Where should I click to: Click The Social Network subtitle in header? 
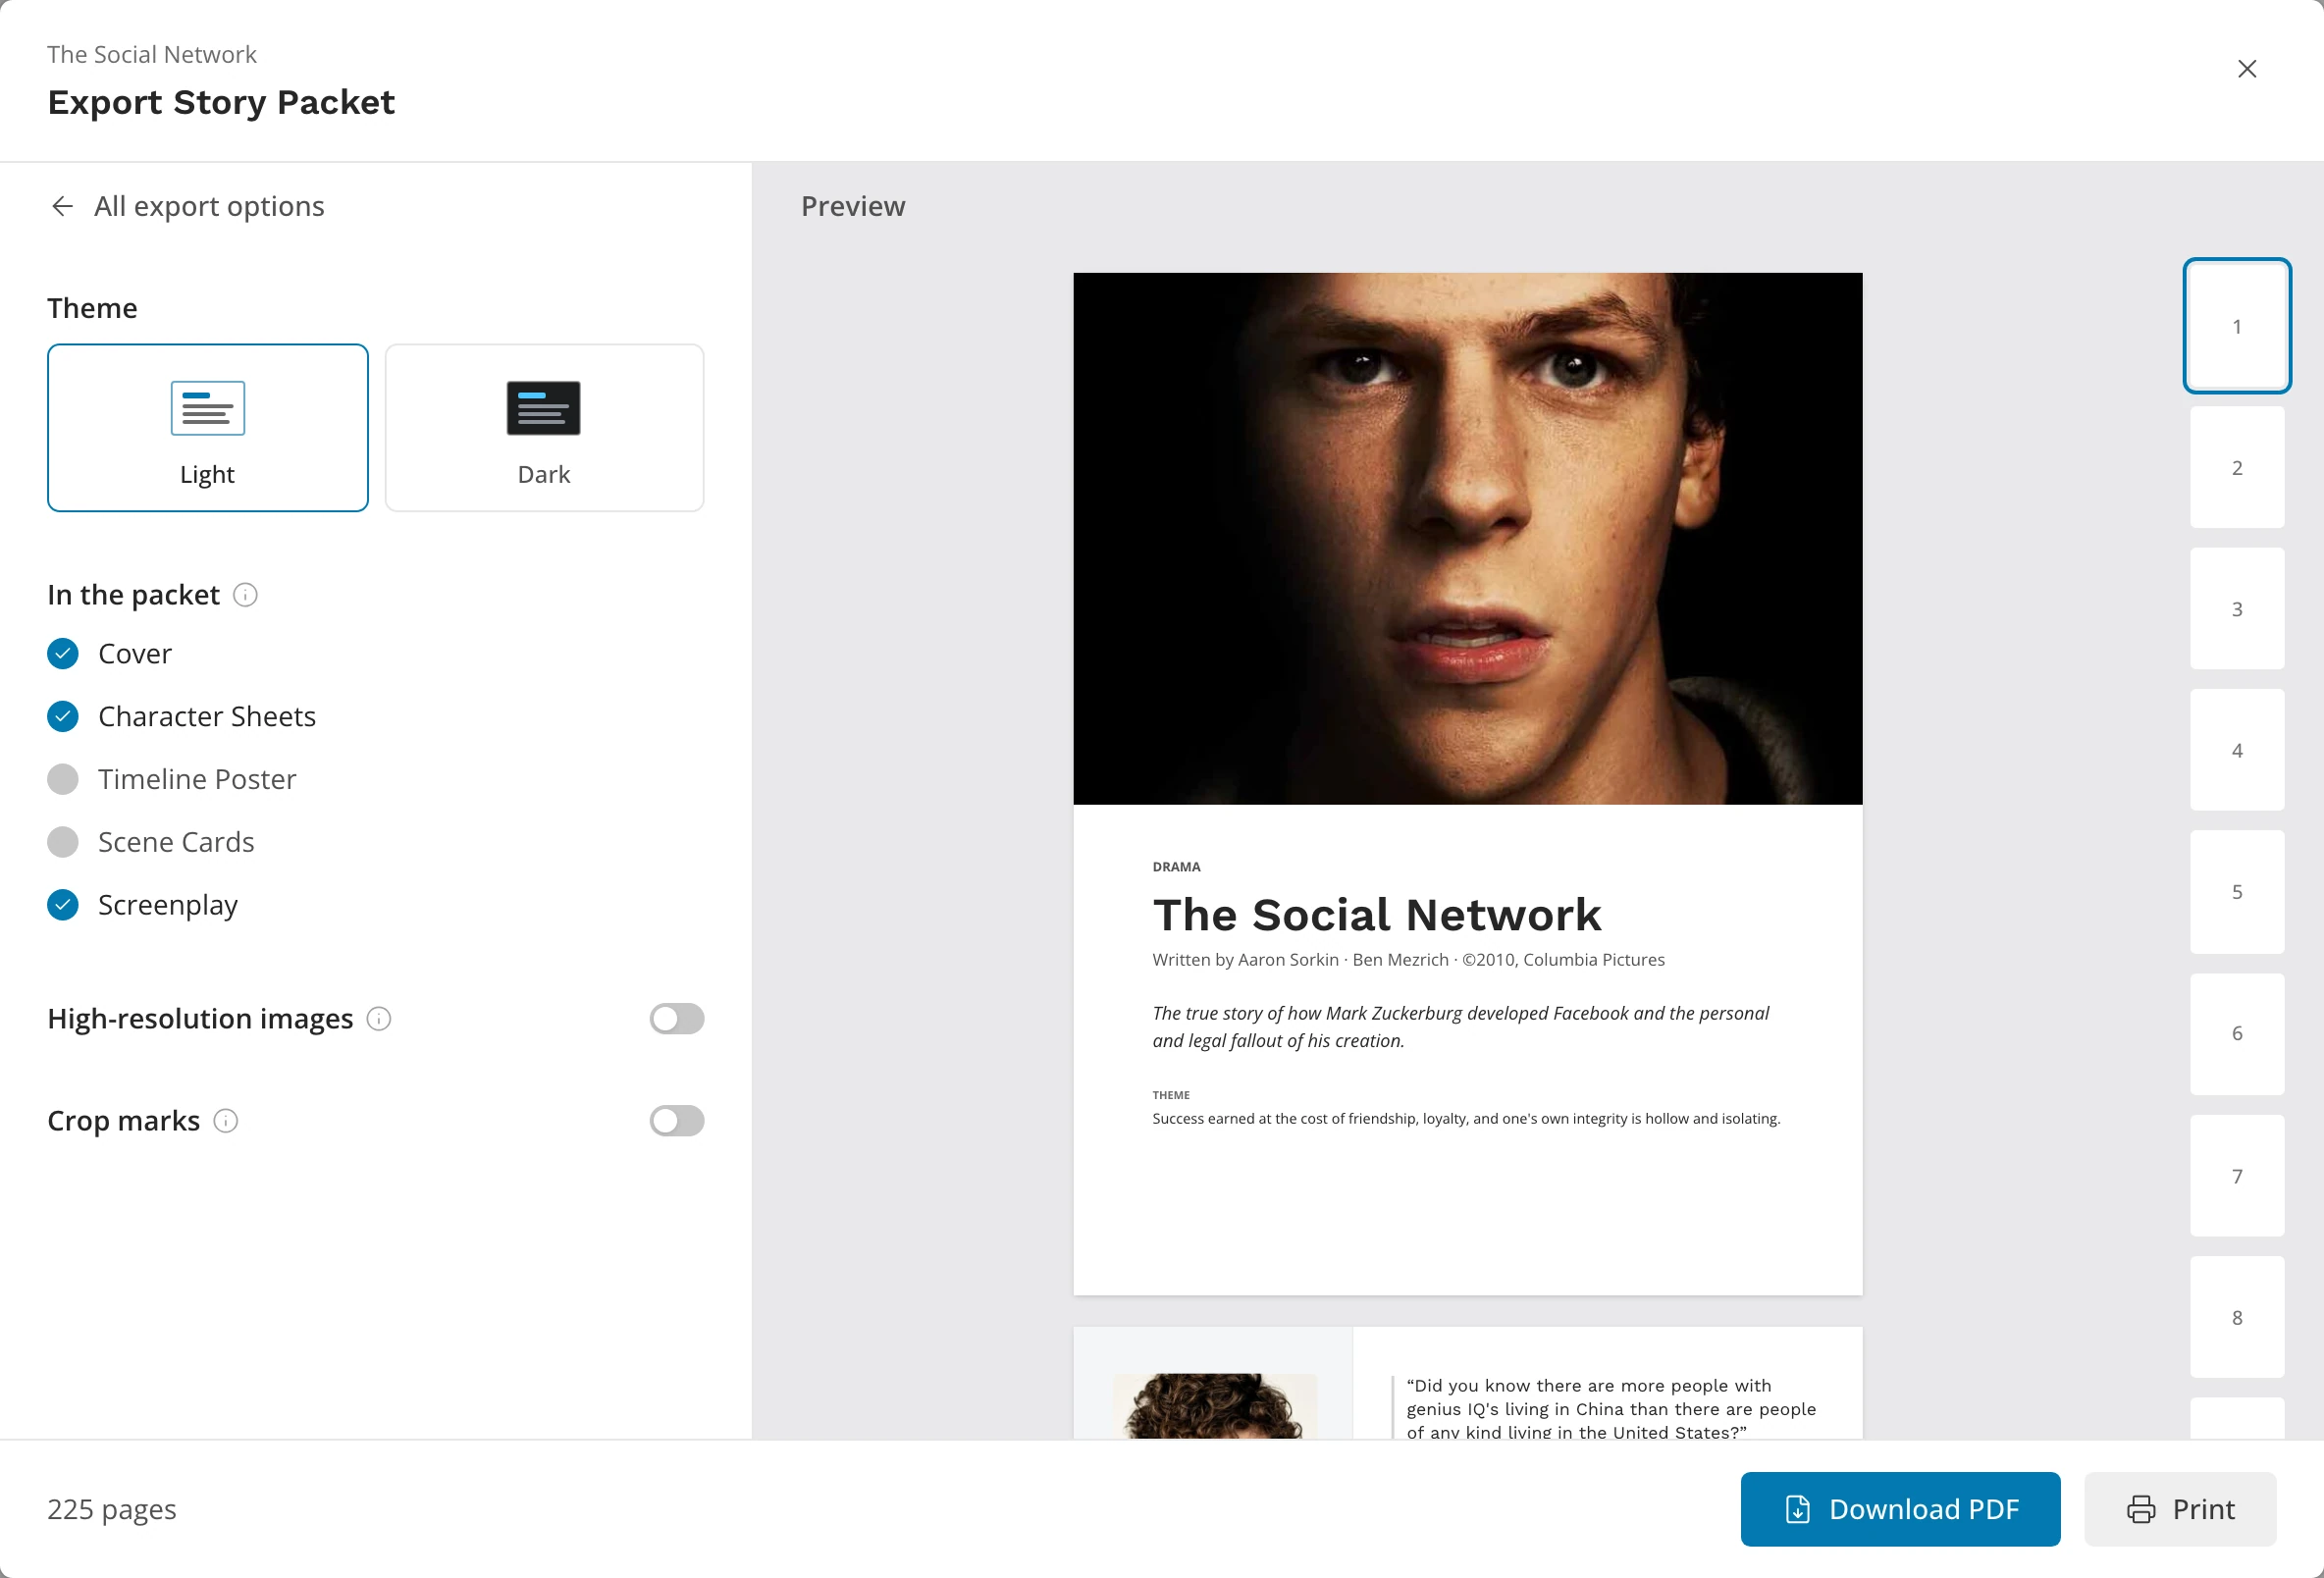point(152,55)
